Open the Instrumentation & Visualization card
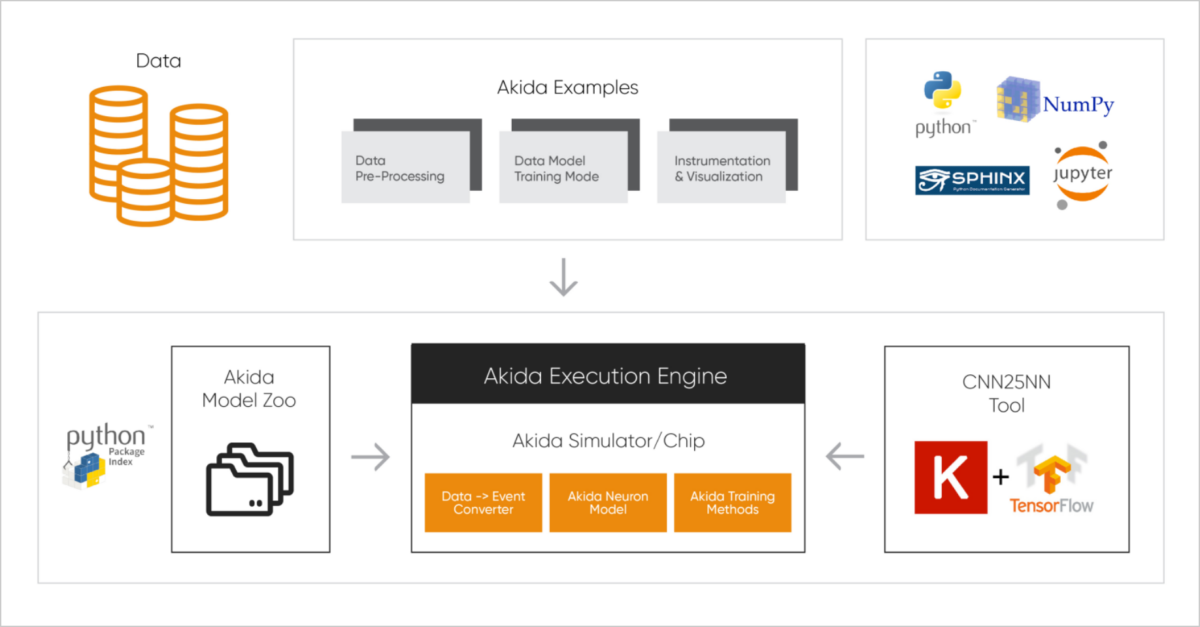The image size is (1200, 627). point(720,167)
